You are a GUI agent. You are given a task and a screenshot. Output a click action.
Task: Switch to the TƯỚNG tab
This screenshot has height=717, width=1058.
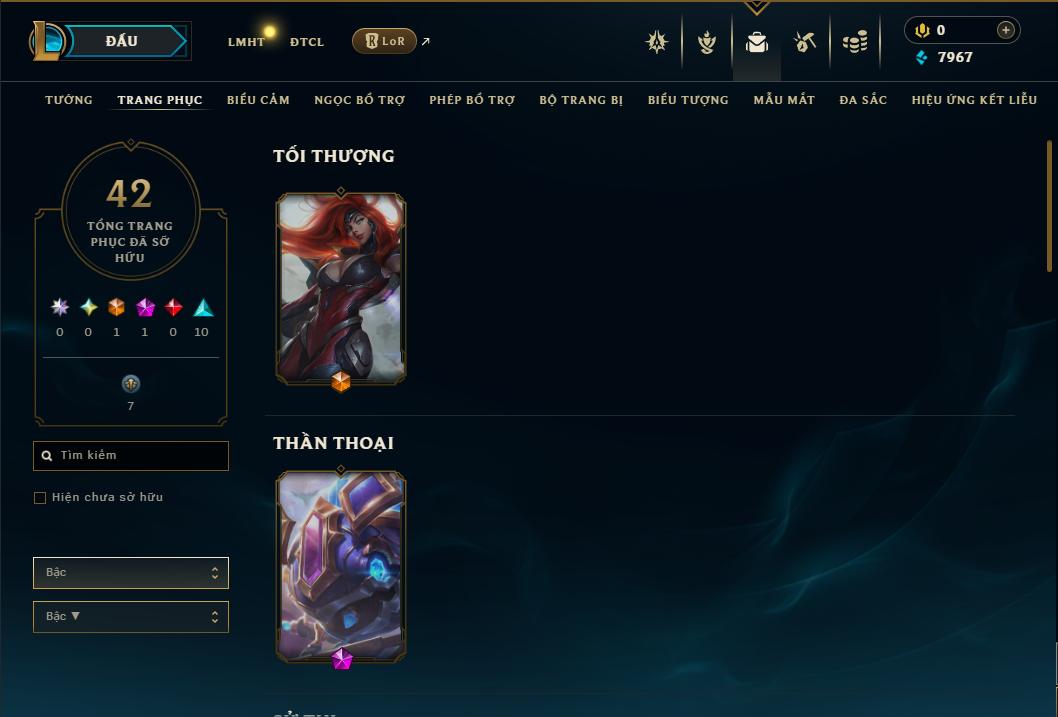tap(69, 100)
